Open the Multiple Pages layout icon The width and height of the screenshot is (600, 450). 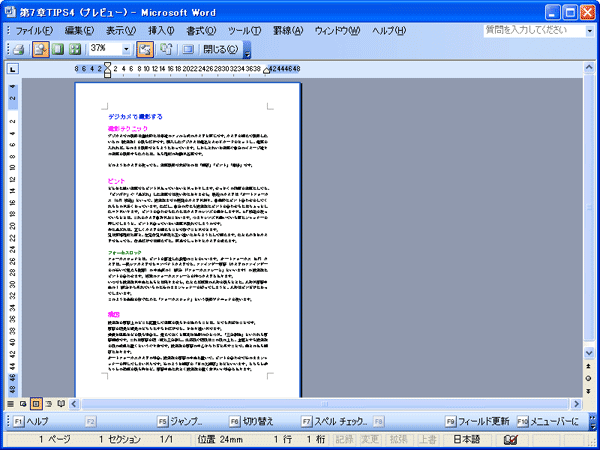(75, 49)
